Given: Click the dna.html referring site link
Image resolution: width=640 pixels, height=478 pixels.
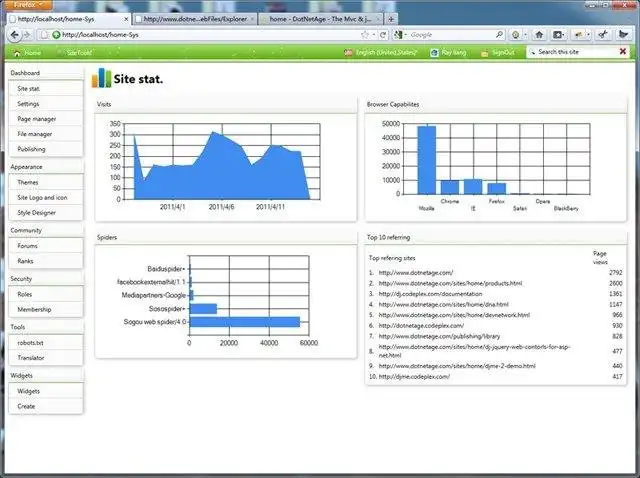Looking at the screenshot, I should pos(443,304).
